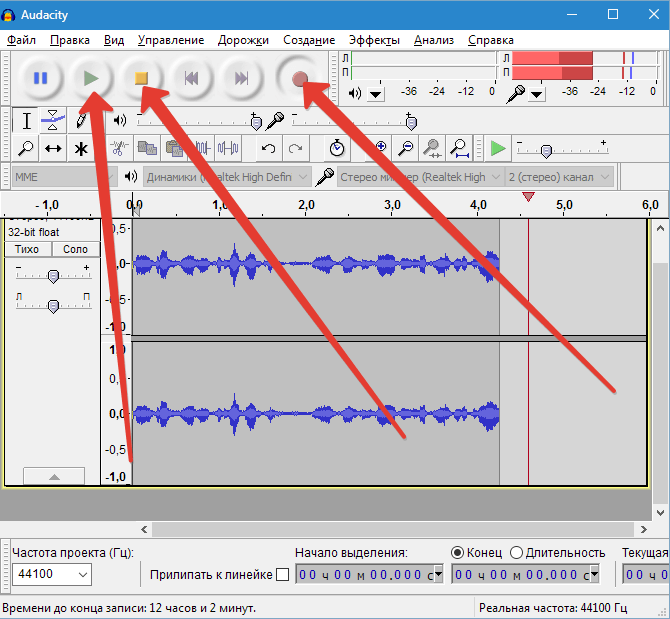The image size is (670, 619).
Task: Open the Анализ menu
Action: tap(434, 40)
